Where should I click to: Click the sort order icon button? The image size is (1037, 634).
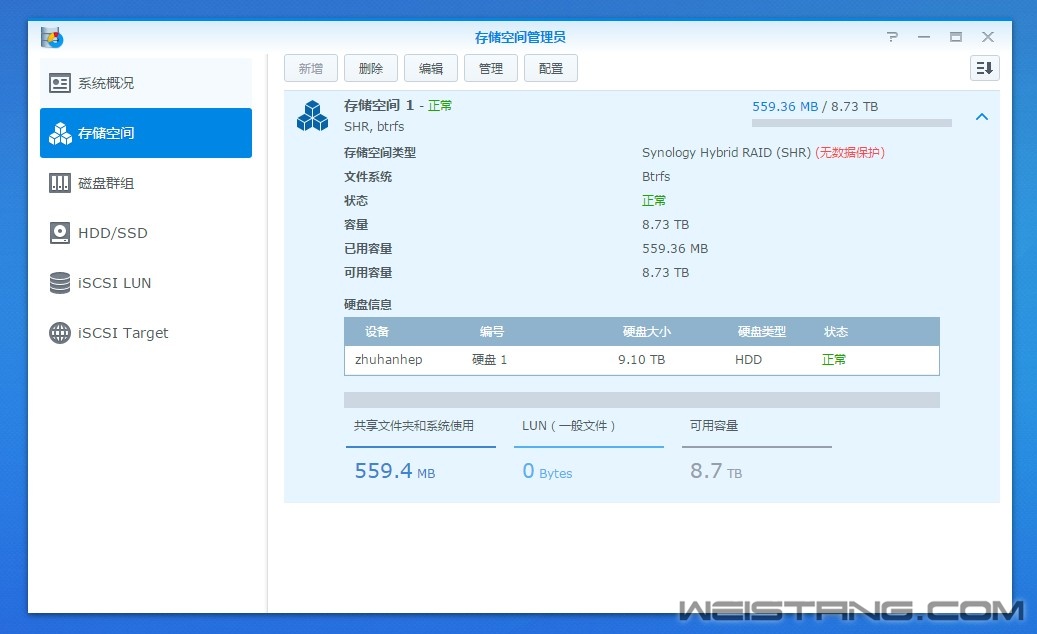pos(984,68)
